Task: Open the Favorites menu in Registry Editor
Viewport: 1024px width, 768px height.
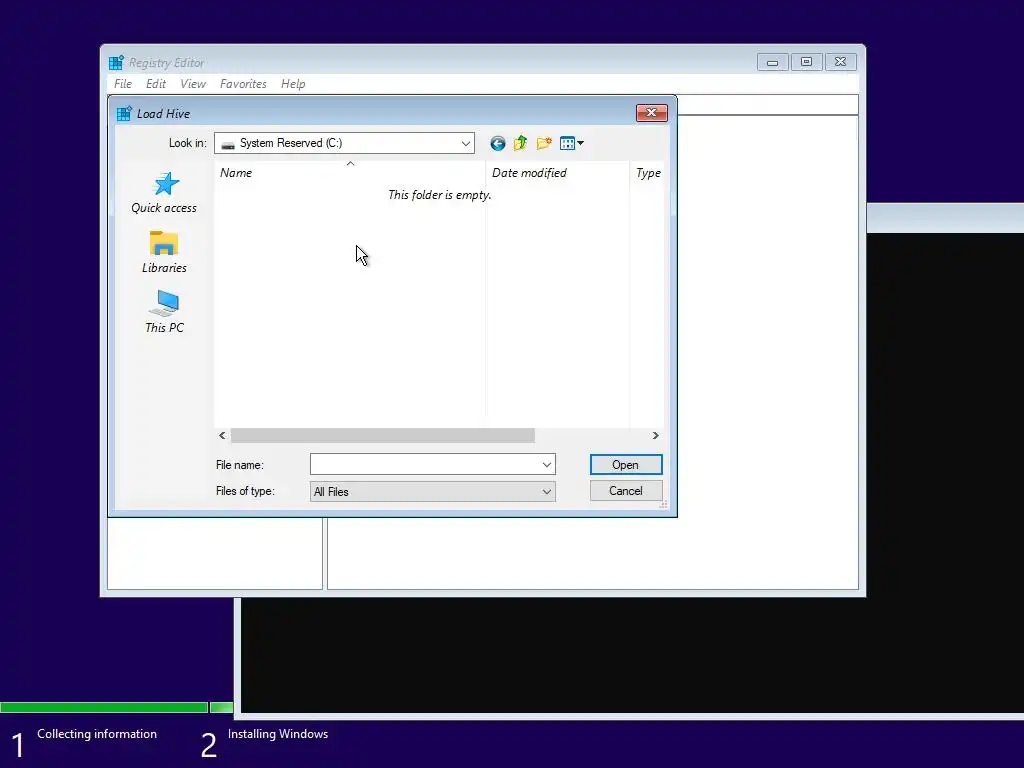Action: pyautogui.click(x=243, y=84)
